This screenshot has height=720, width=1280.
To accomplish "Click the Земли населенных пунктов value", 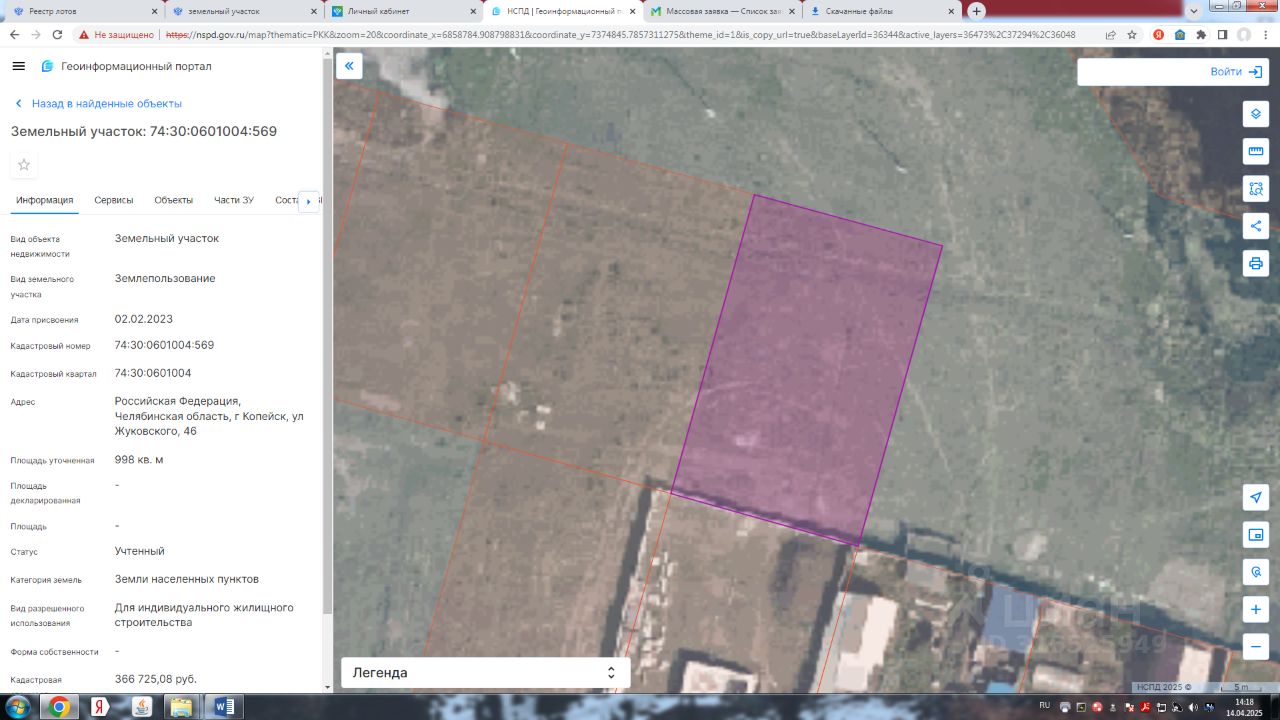I will [187, 579].
